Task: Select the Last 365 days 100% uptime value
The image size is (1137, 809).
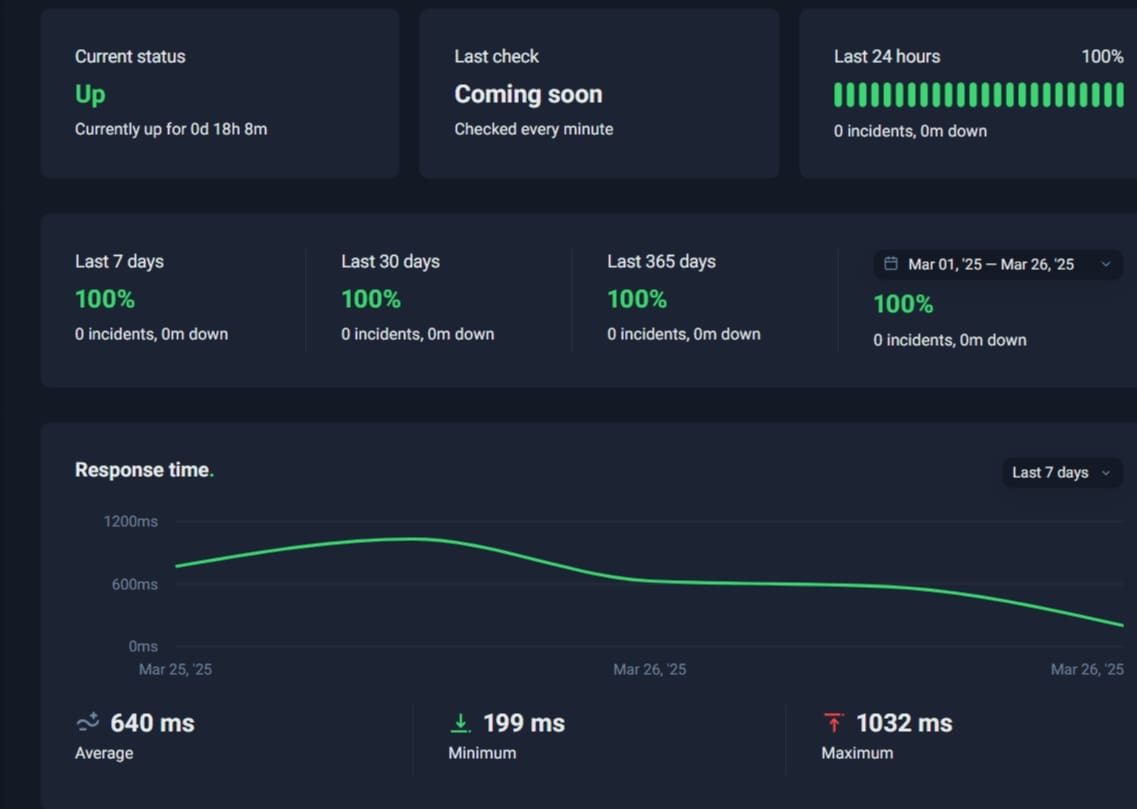Action: pos(637,299)
